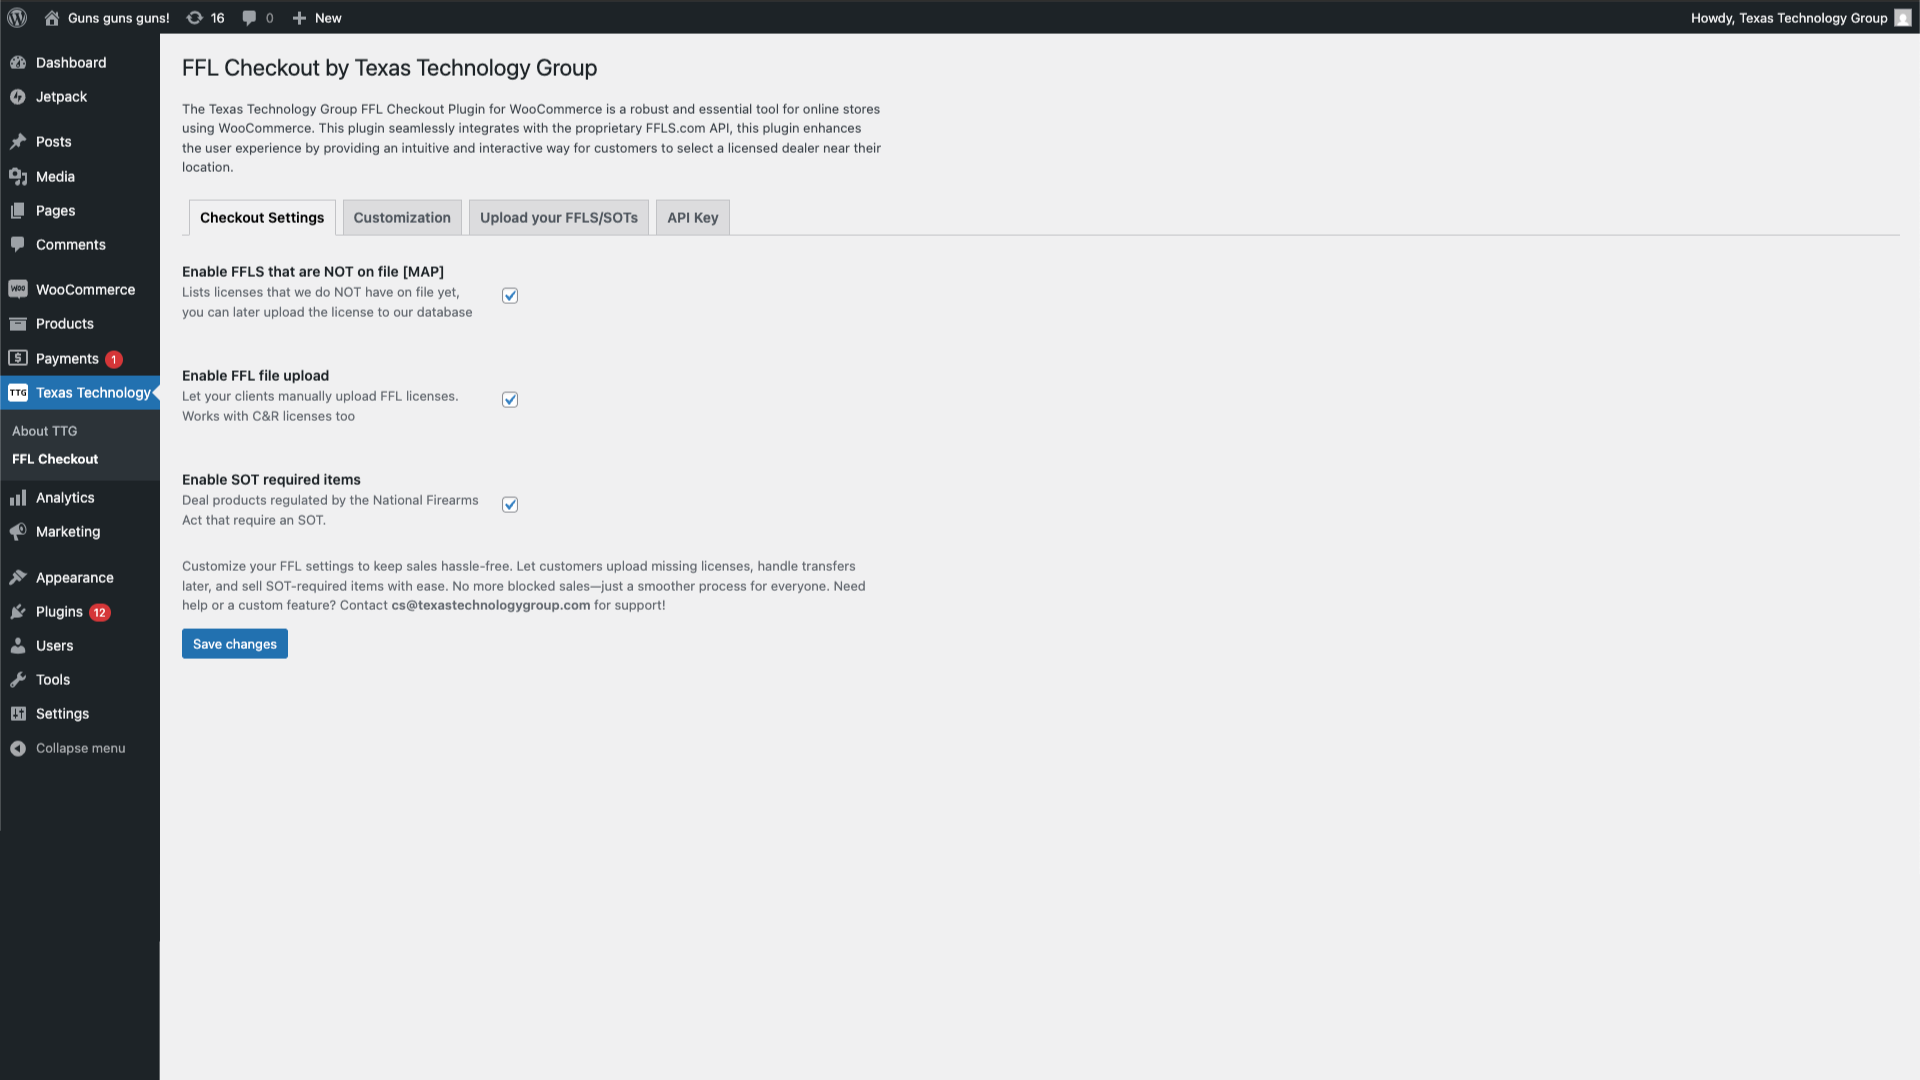Click the WooCommerce Woo icon
Image resolution: width=1920 pixels, height=1080 pixels.
click(18, 289)
